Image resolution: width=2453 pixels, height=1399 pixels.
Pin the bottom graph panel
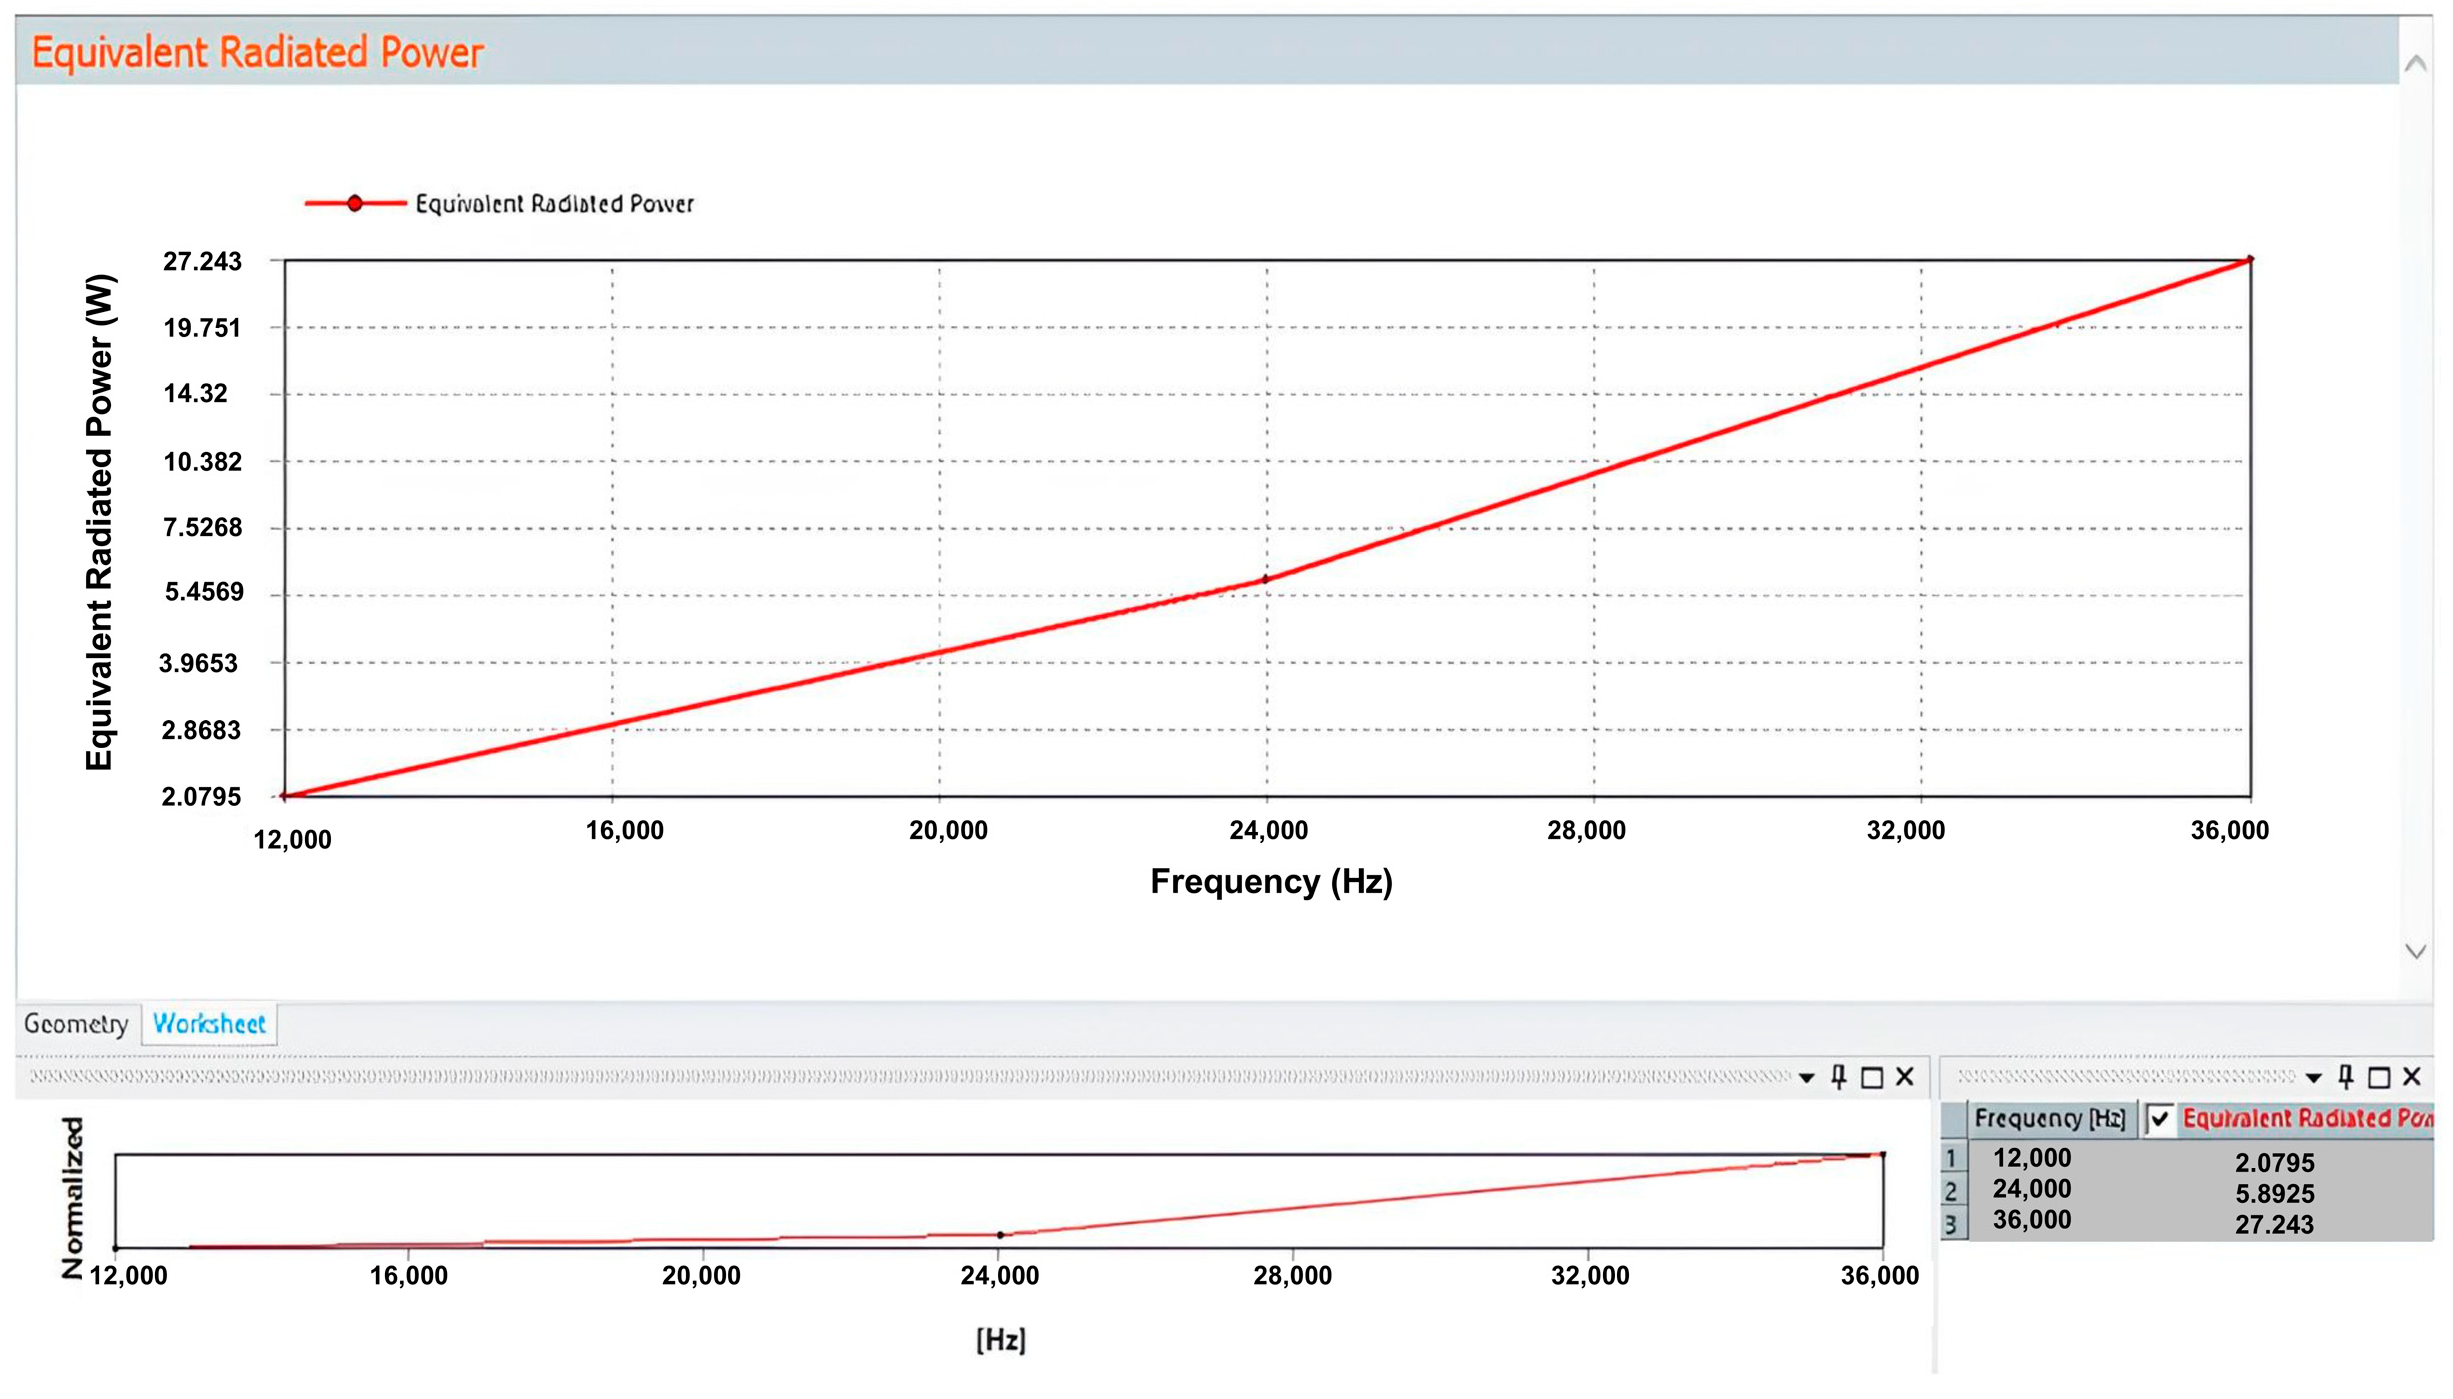1838,1077
